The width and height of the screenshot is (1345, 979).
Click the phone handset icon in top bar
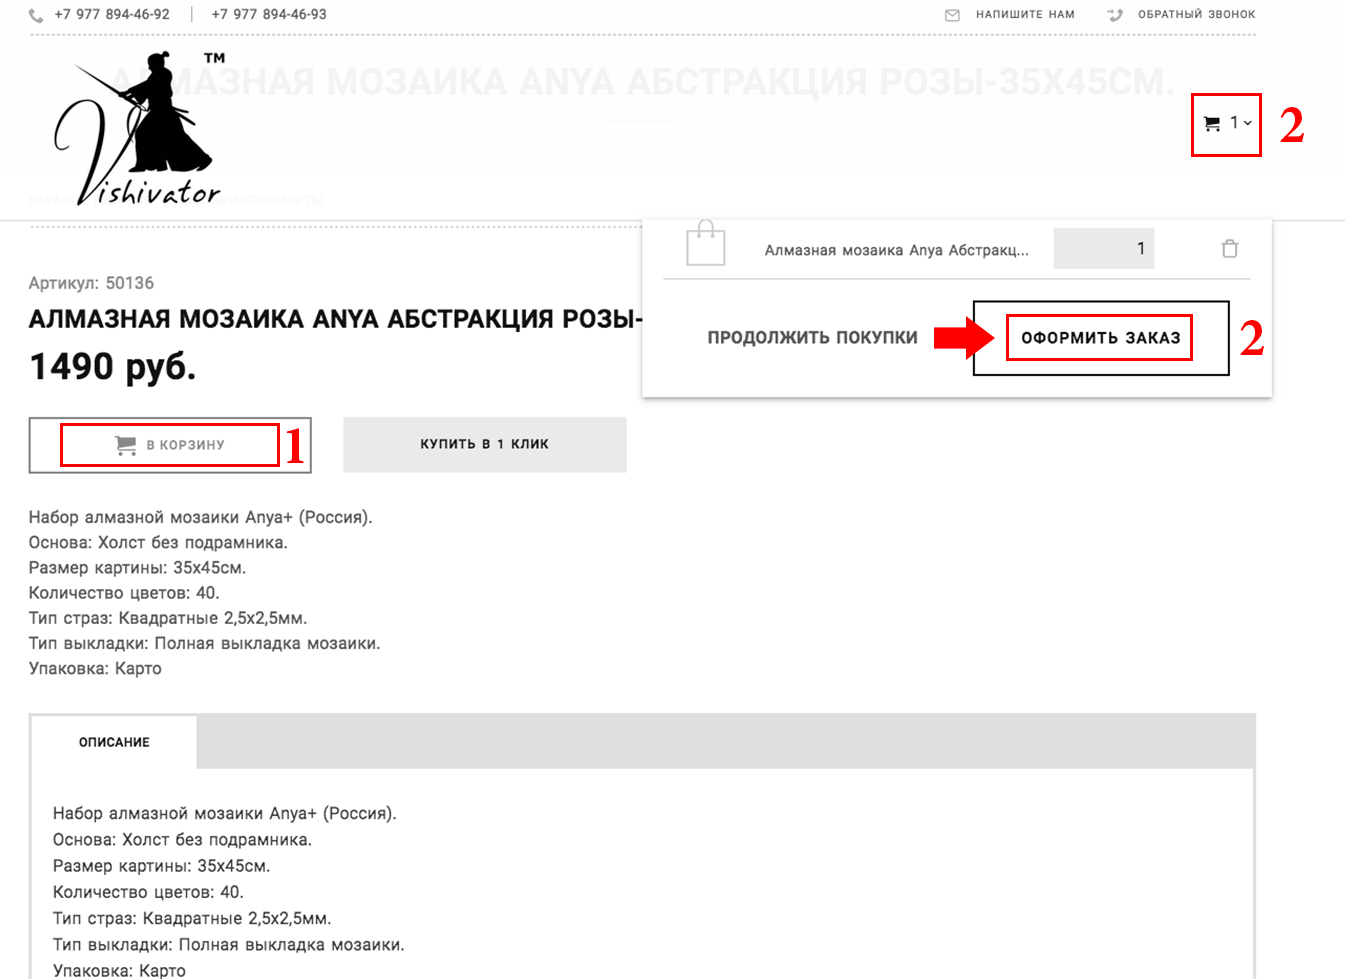tap(36, 15)
